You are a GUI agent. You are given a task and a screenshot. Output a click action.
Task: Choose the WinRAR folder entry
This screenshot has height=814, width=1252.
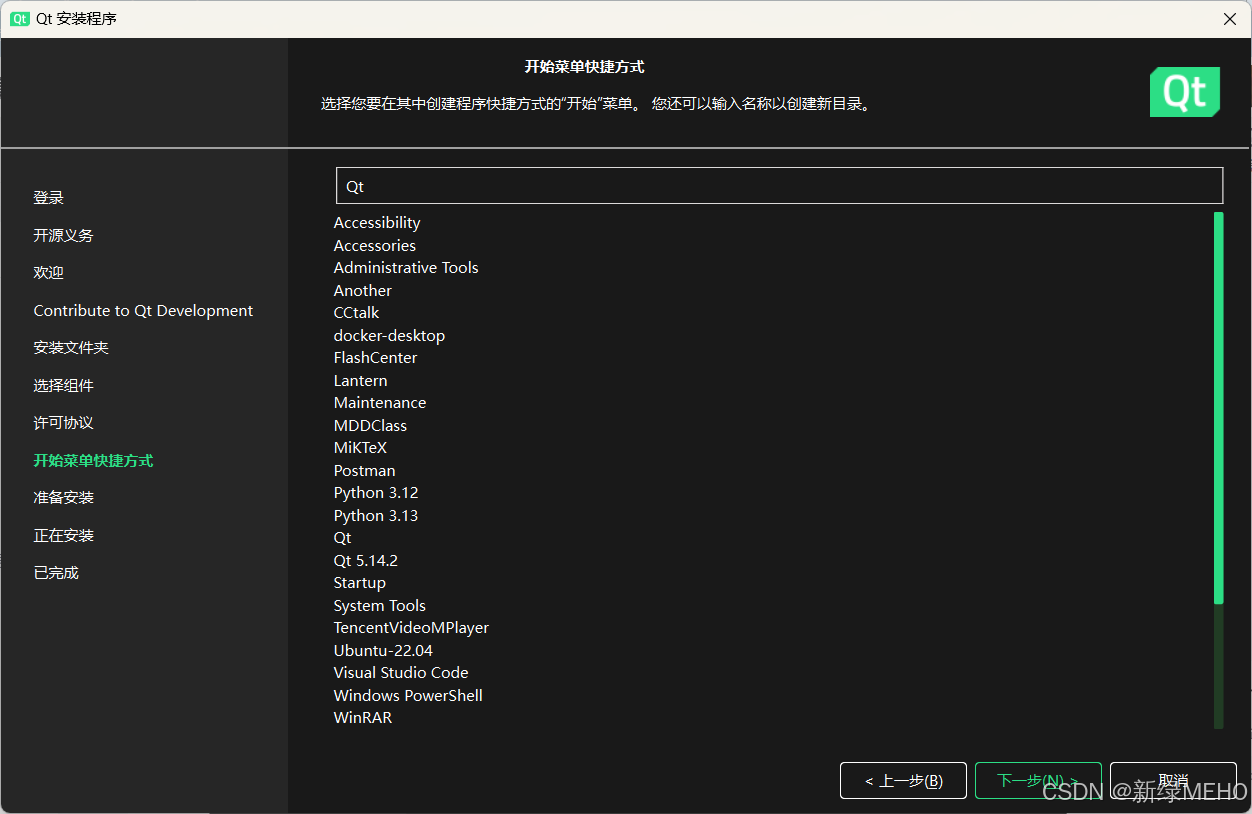pyautogui.click(x=363, y=718)
